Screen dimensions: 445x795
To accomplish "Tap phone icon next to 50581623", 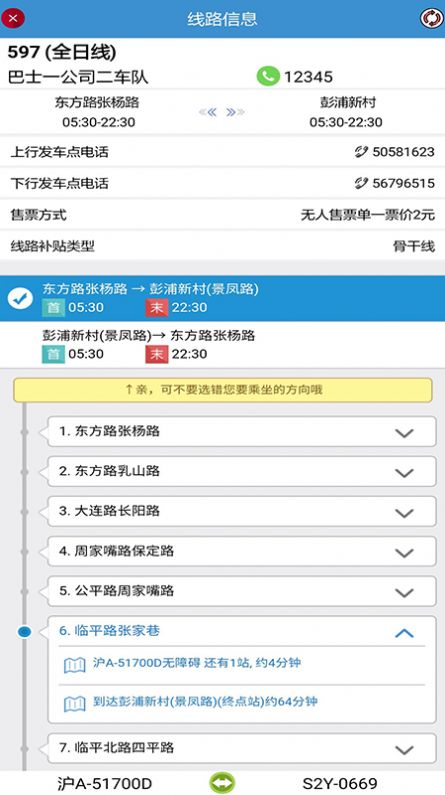I will (361, 152).
